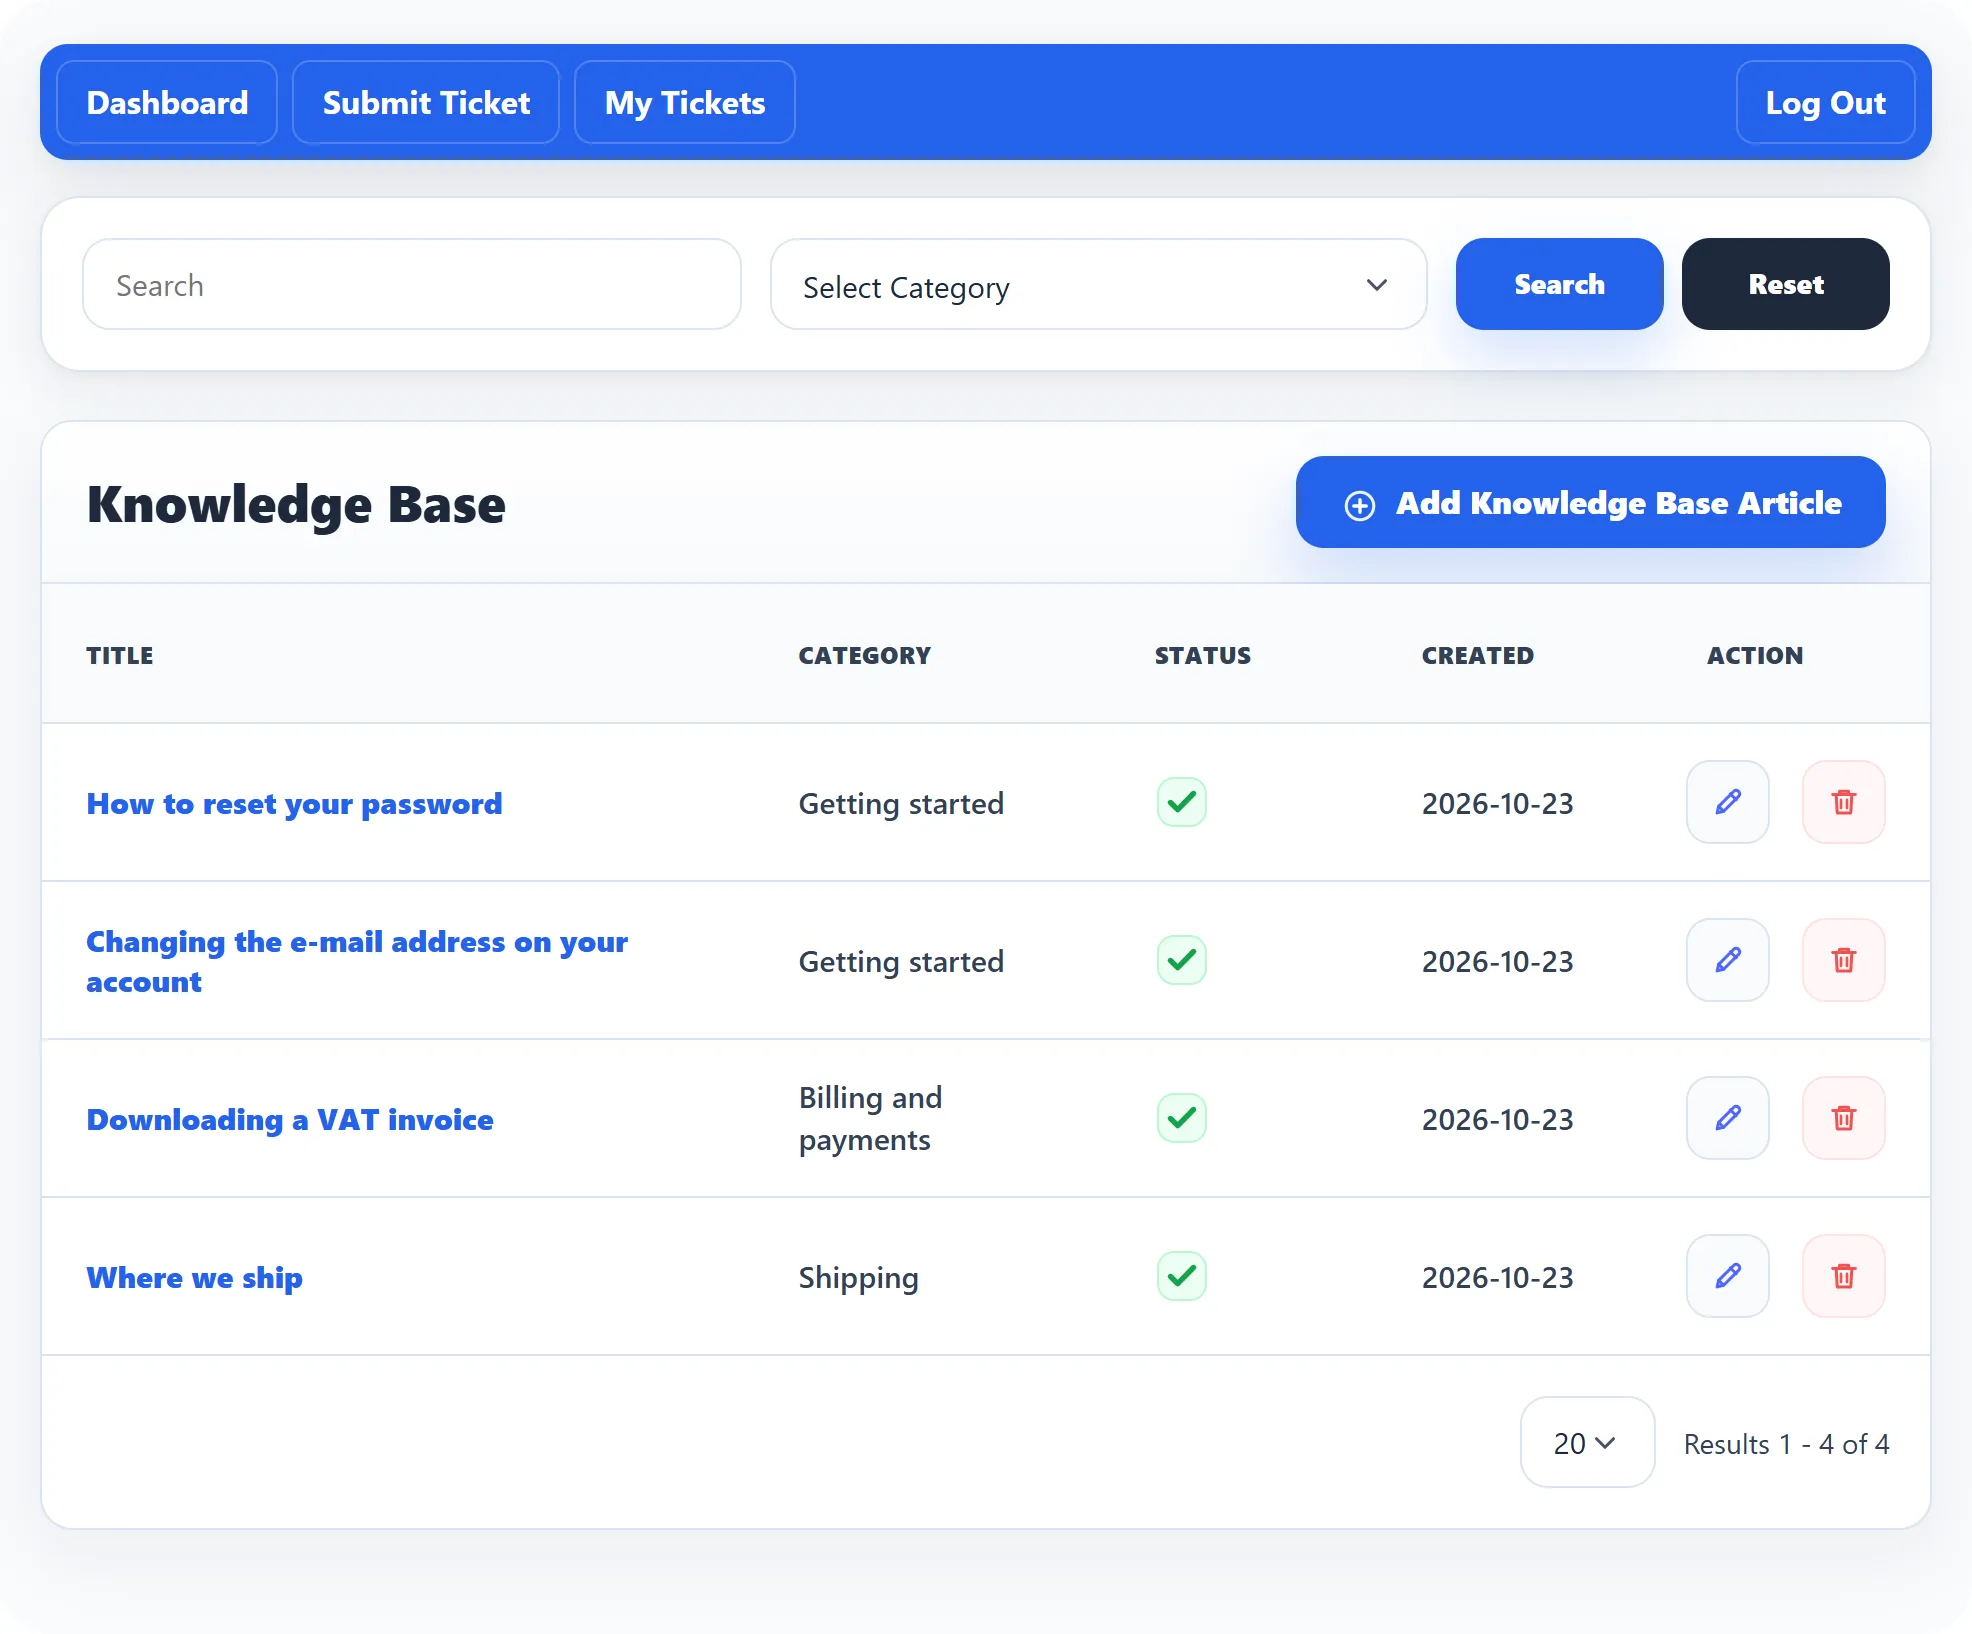The height and width of the screenshot is (1634, 1972).
Task: Go to the Dashboard page
Action: point(167,102)
